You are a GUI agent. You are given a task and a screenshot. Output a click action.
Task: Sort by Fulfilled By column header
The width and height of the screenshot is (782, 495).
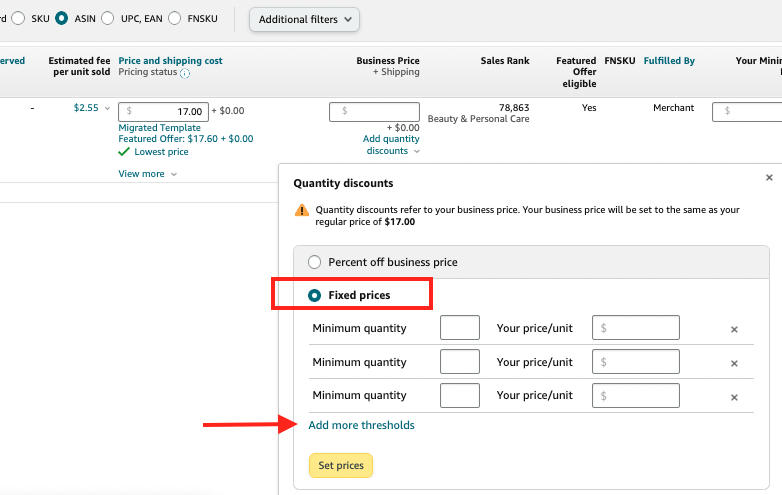coord(668,61)
